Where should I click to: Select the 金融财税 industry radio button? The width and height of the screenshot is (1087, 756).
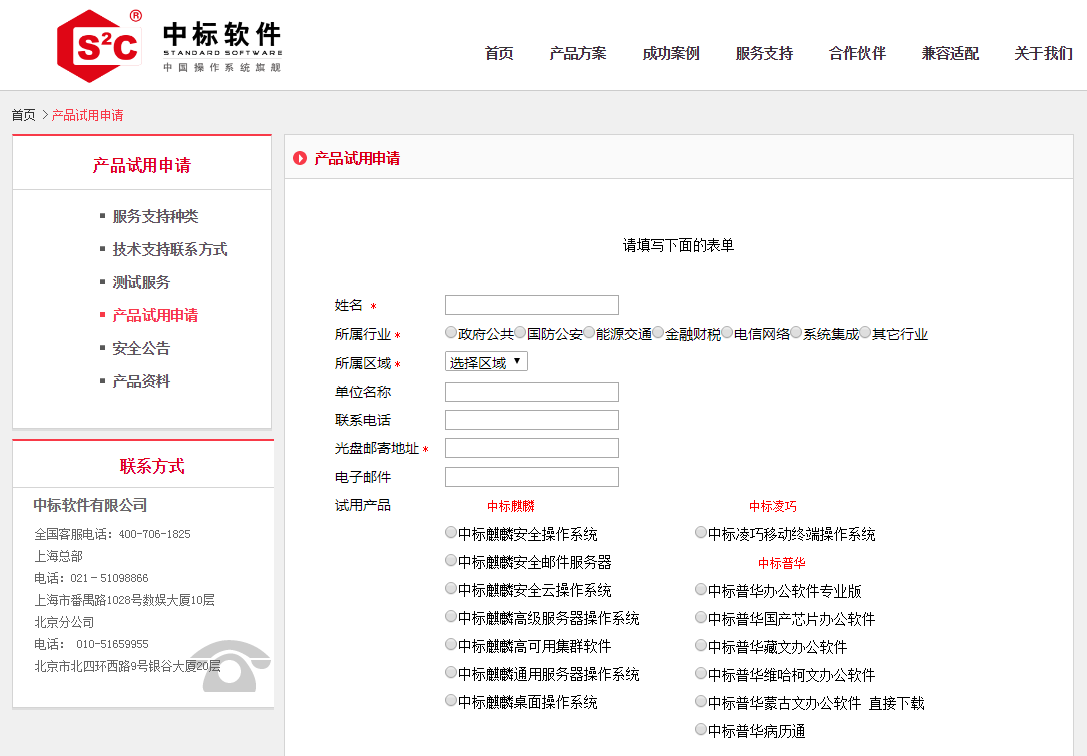coord(658,333)
